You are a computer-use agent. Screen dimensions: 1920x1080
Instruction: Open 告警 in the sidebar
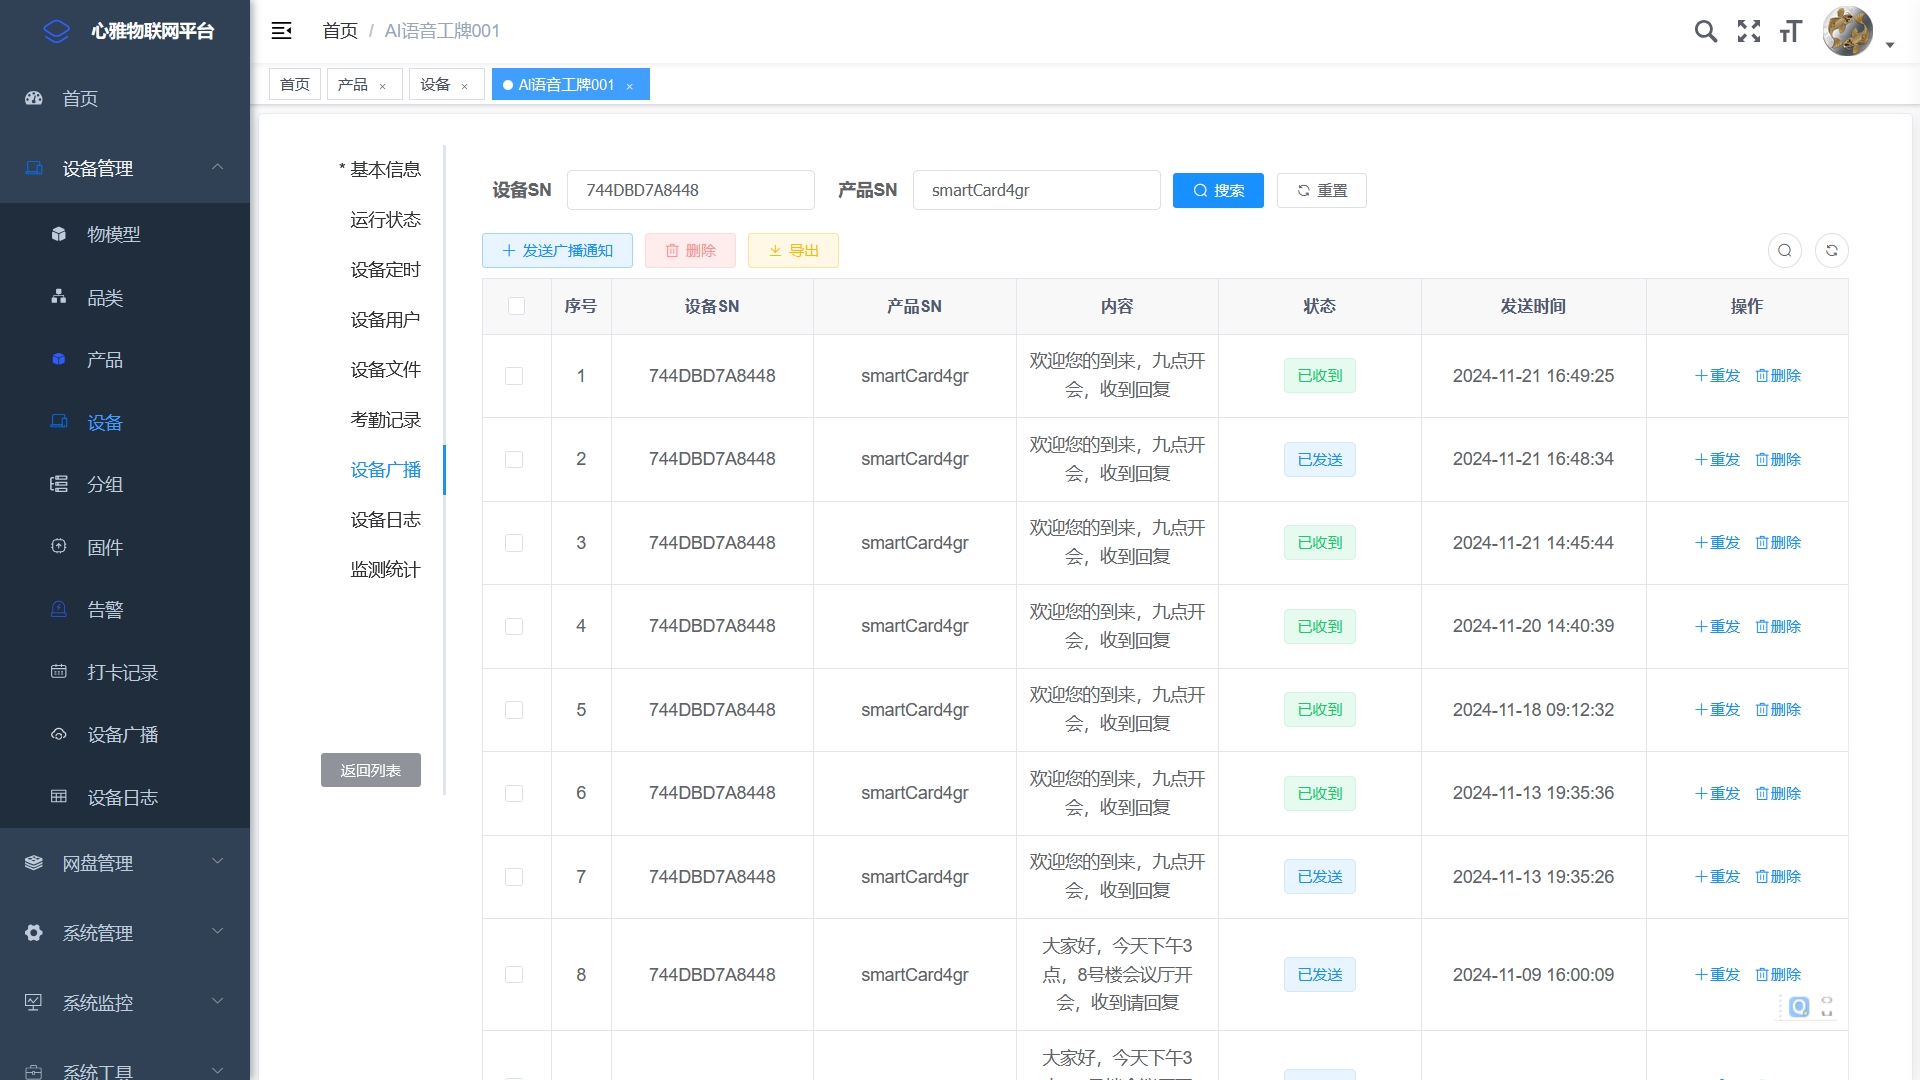tap(105, 610)
